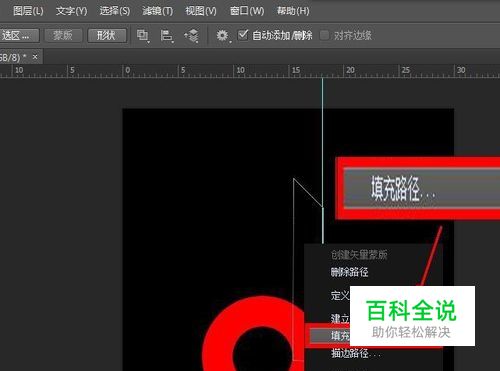Open the gear settings options icon
The height and width of the screenshot is (371, 500).
click(222, 35)
